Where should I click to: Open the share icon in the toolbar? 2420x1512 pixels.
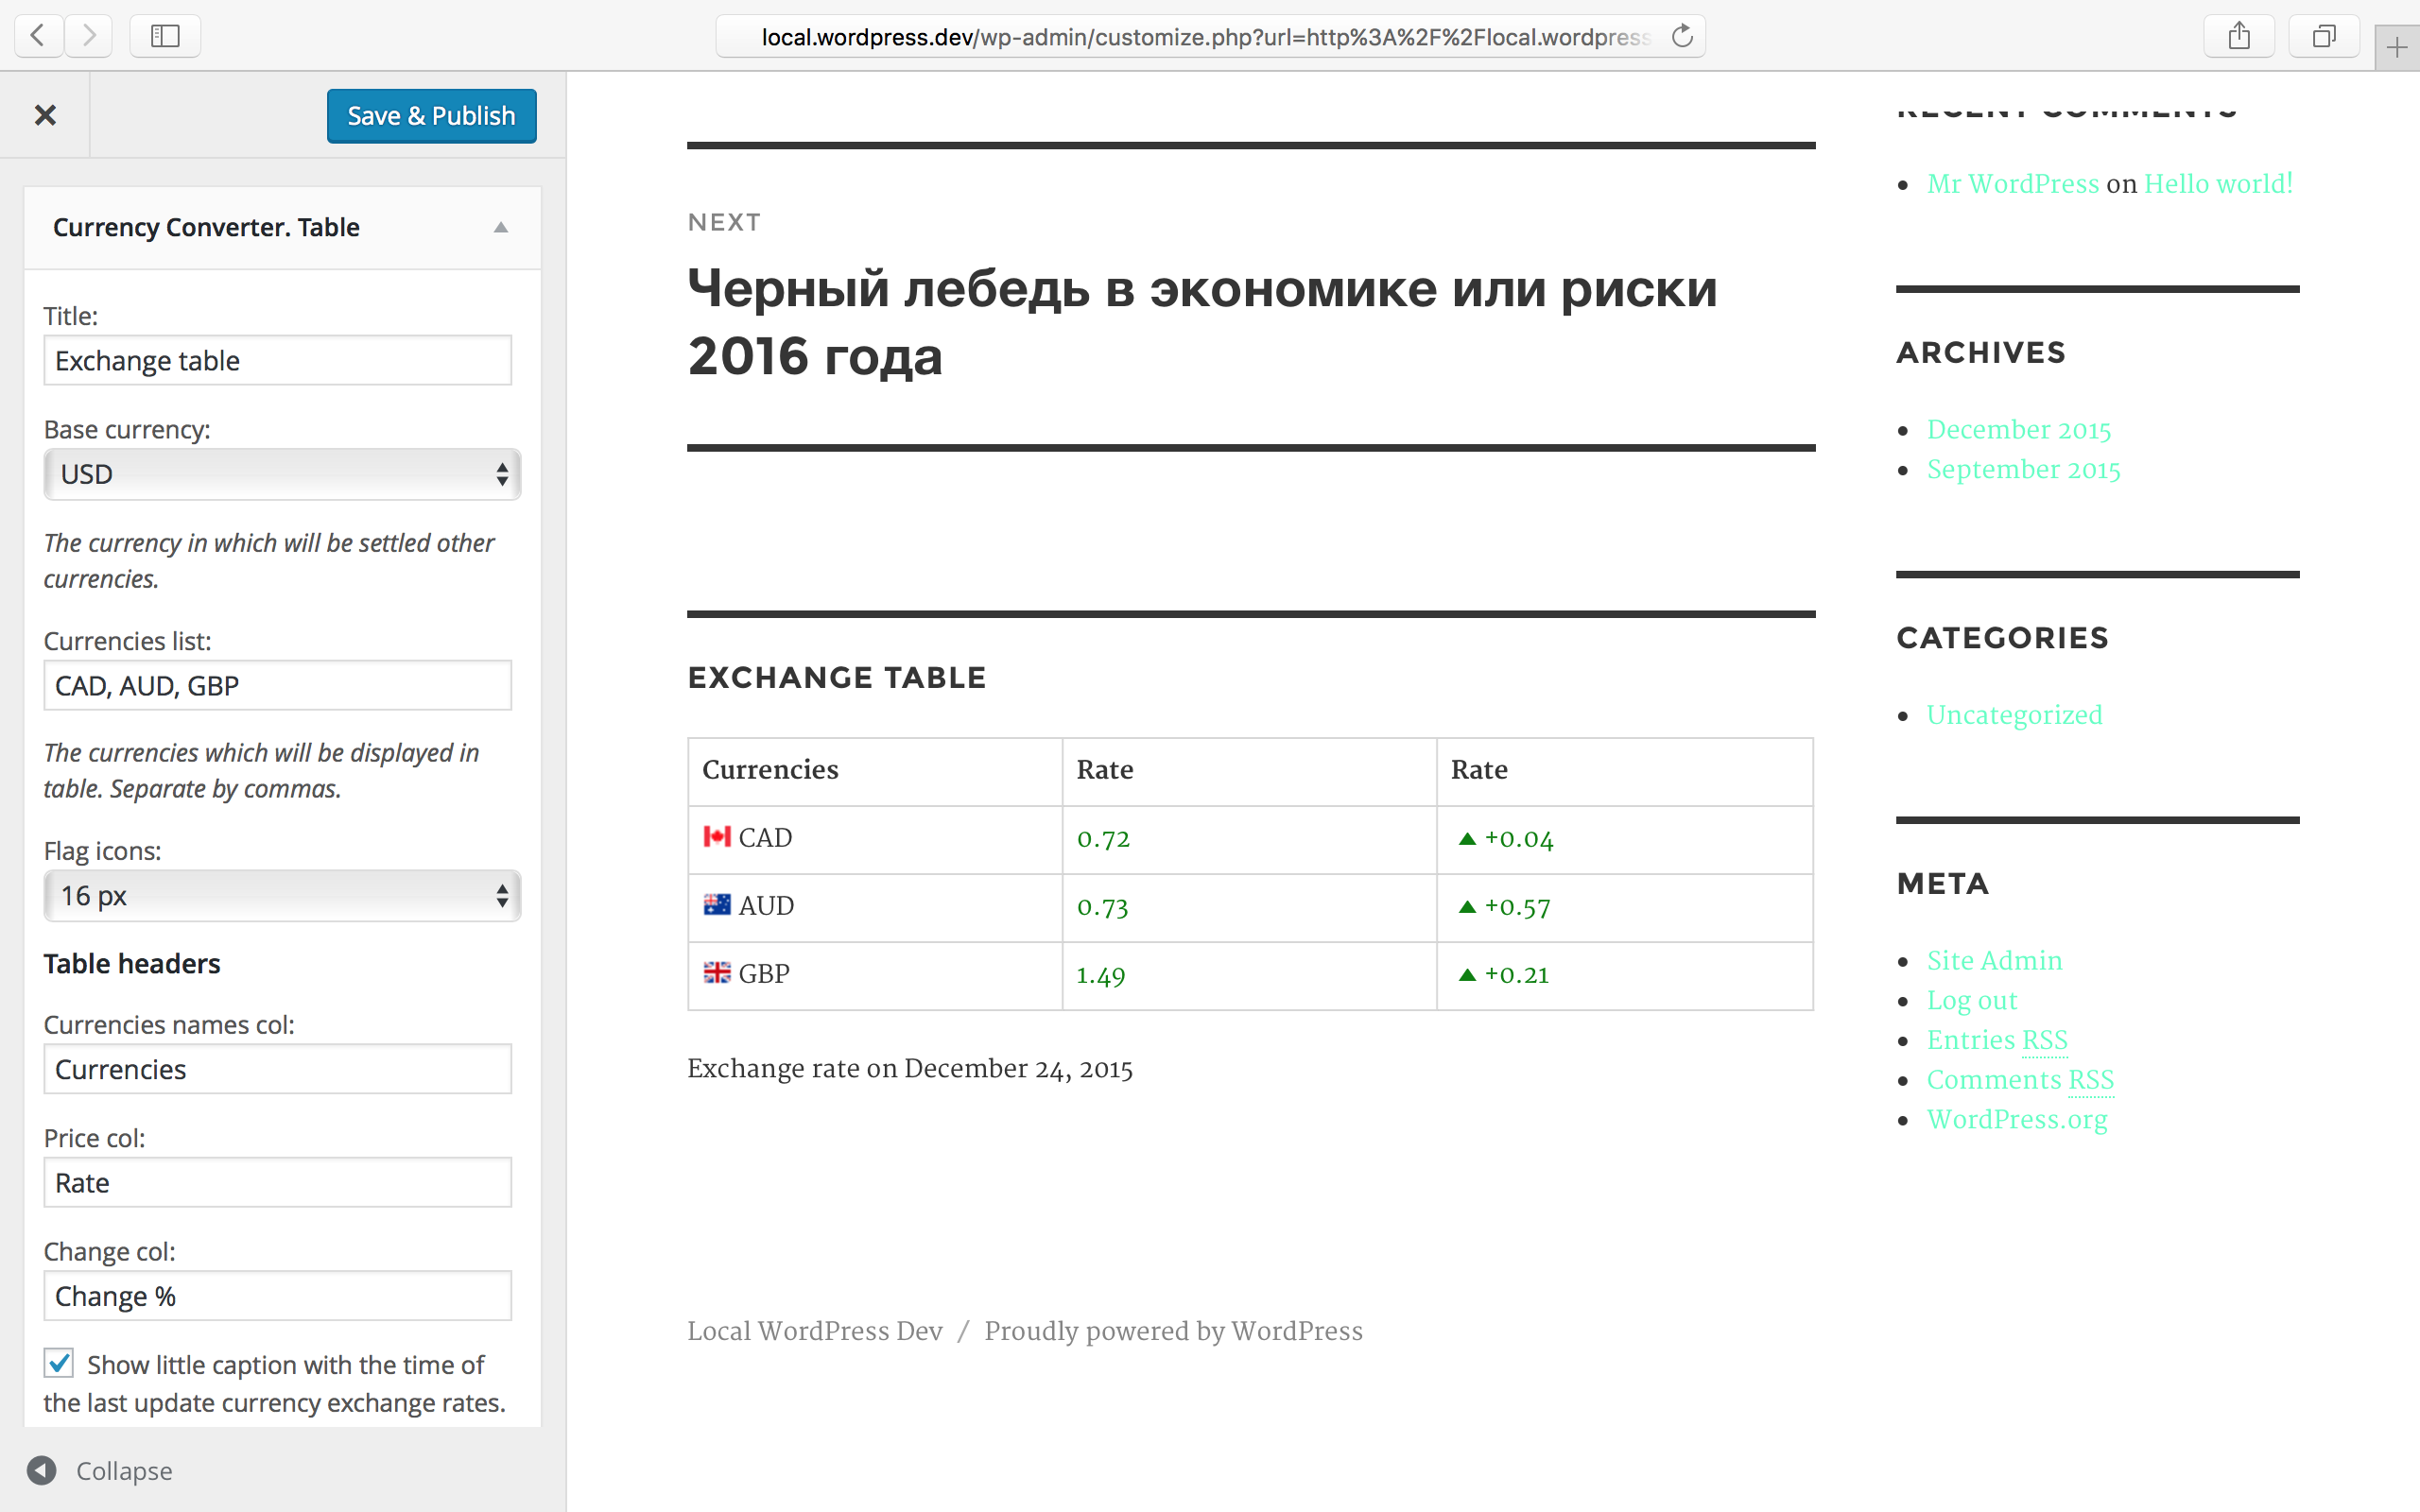coord(2239,36)
